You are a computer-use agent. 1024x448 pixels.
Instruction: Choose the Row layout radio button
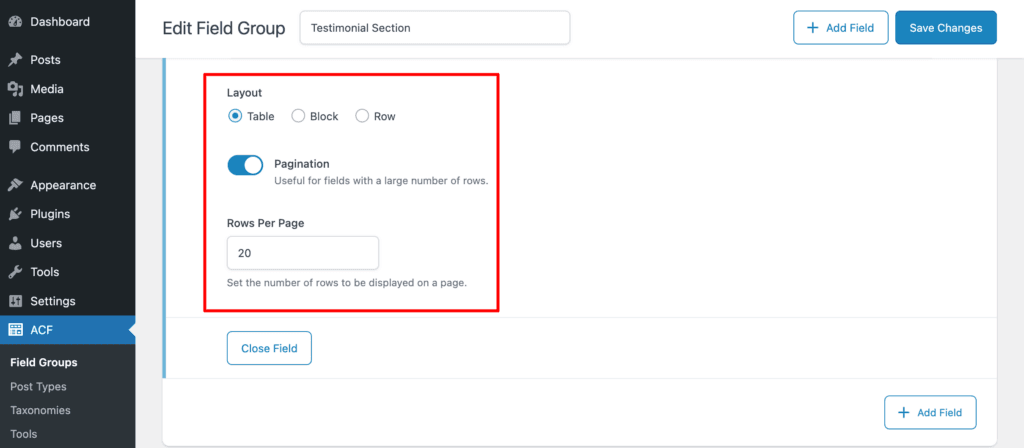point(362,116)
